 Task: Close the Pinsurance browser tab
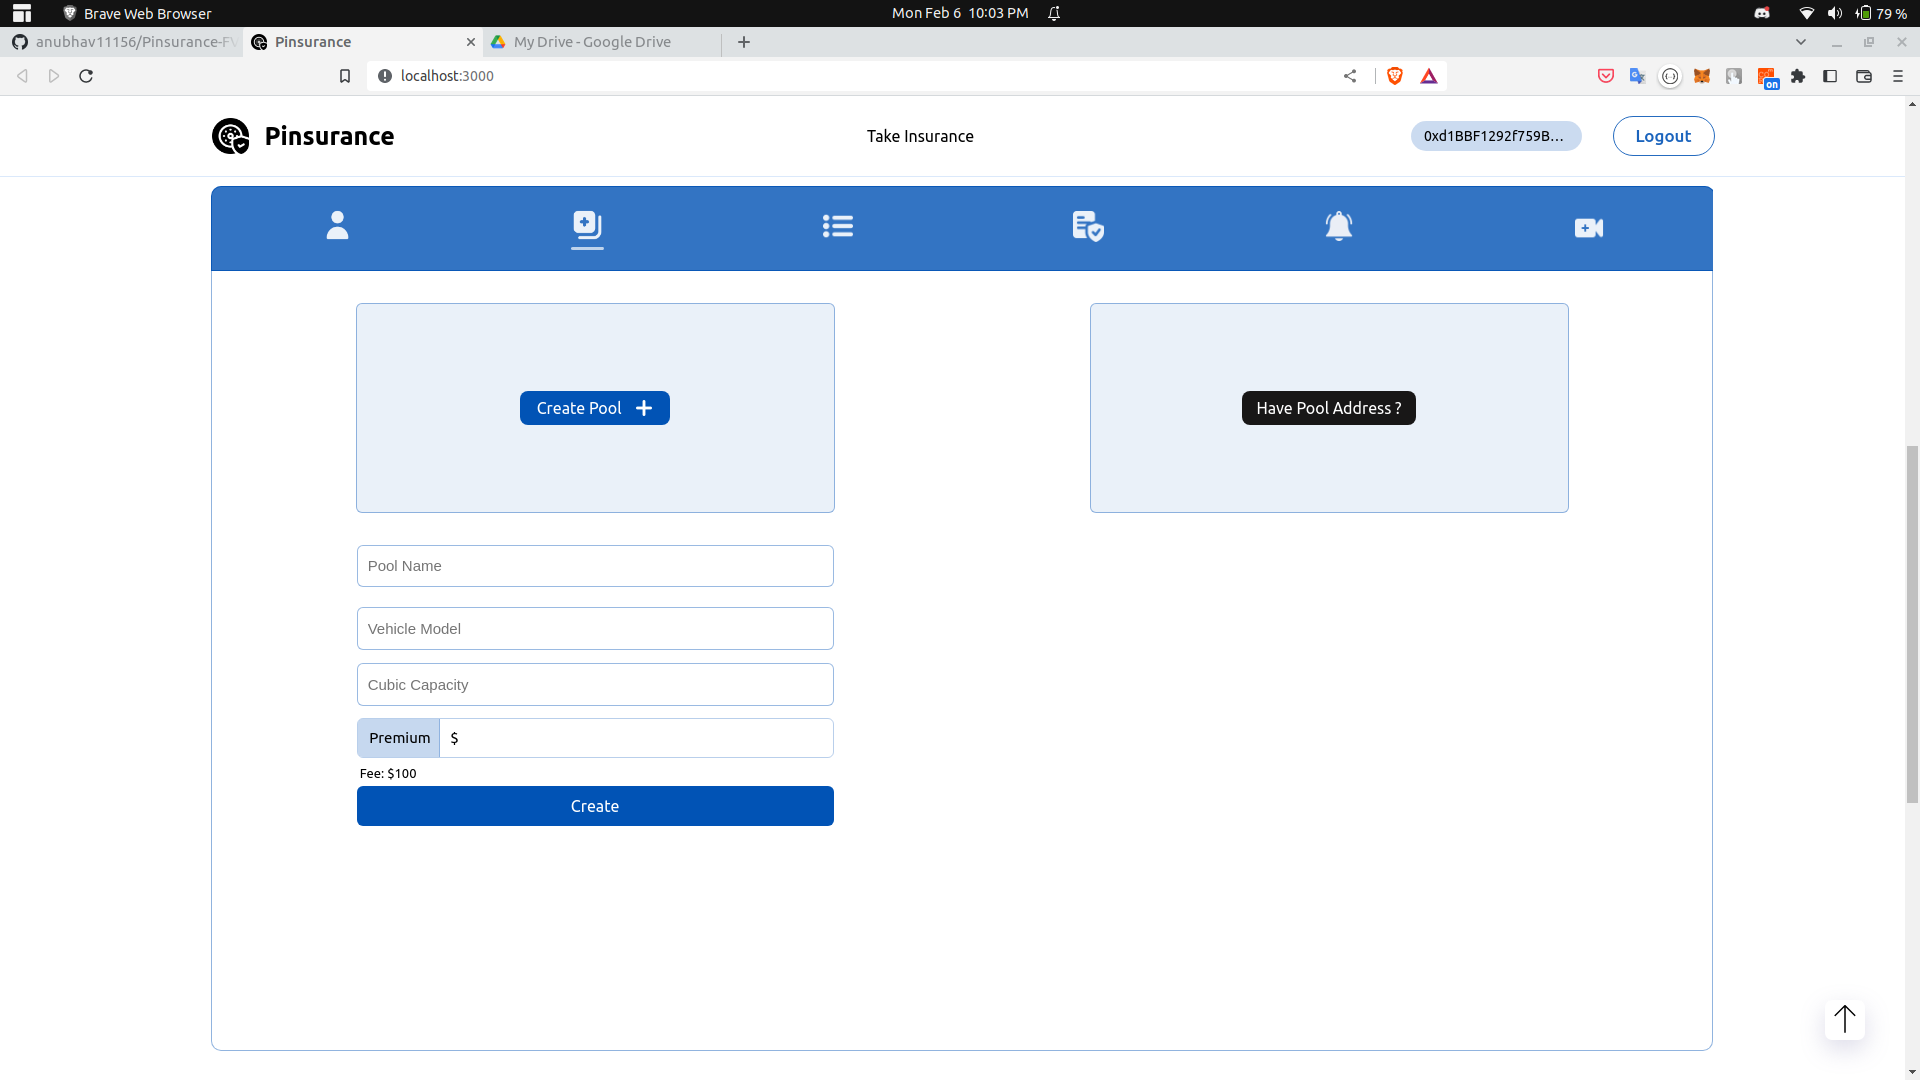pyautogui.click(x=471, y=42)
